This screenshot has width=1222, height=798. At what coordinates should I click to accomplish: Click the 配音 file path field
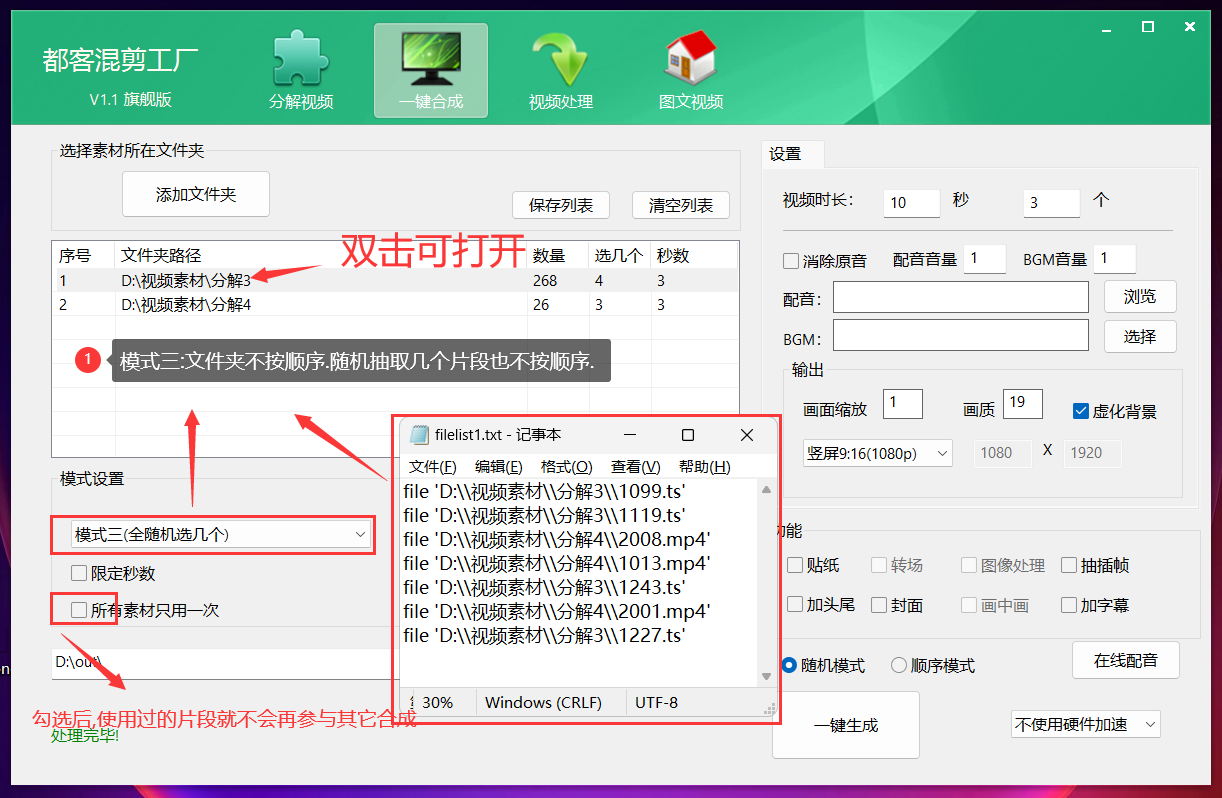coord(961,297)
